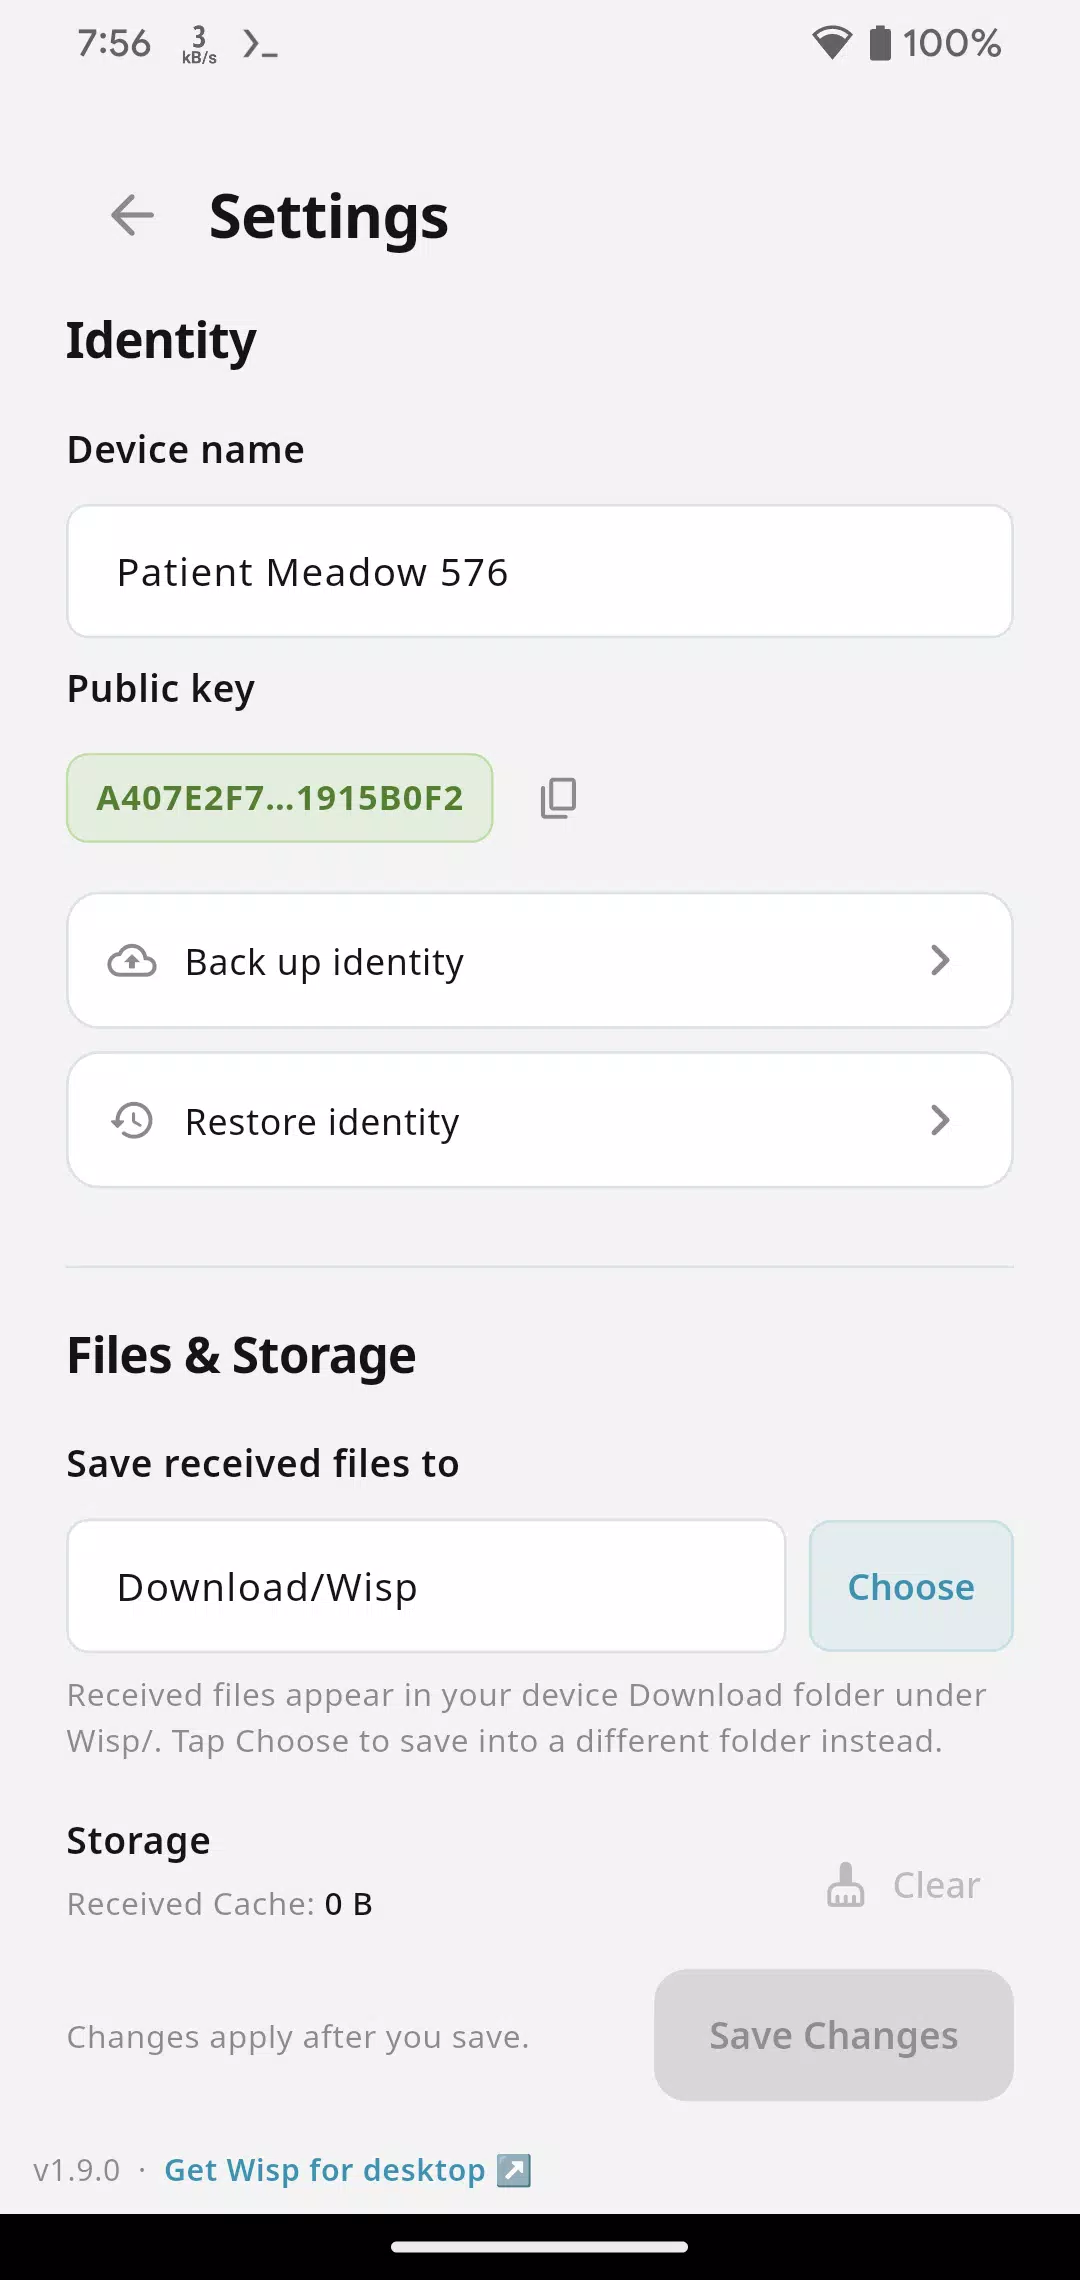The width and height of the screenshot is (1080, 2280).
Task: Tap the cloud upload backup icon
Action: (132, 961)
